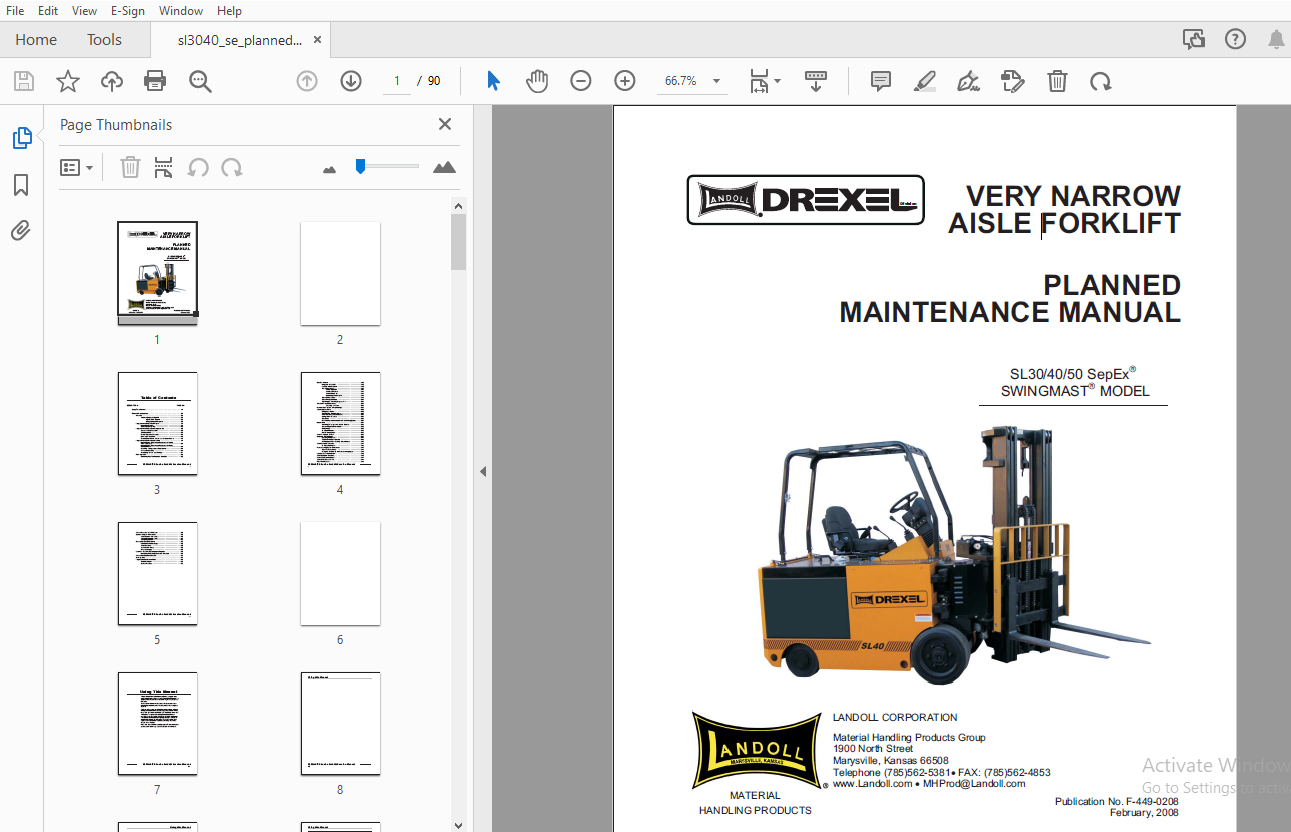This screenshot has width=1291, height=832.
Task: Select page 2 blank thumbnail
Action: tap(340, 273)
